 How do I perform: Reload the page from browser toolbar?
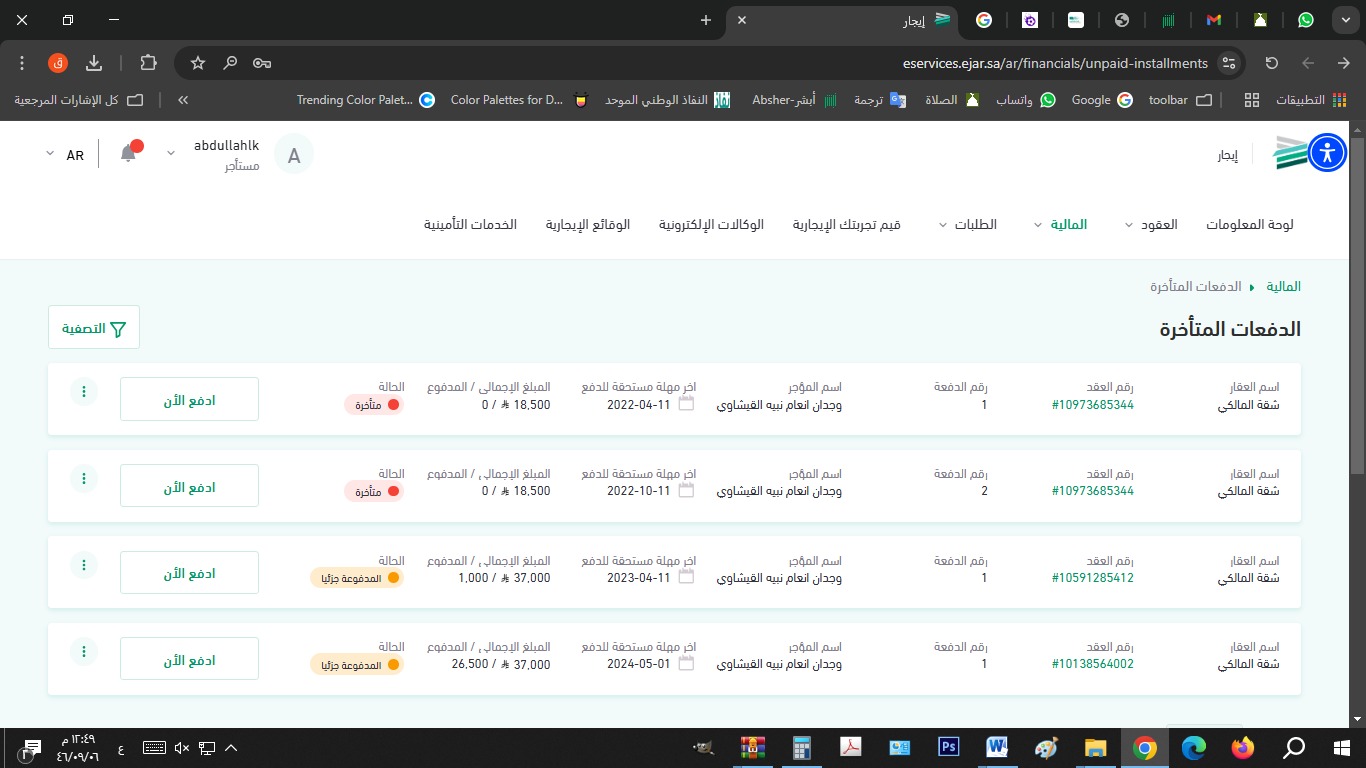click(1272, 63)
